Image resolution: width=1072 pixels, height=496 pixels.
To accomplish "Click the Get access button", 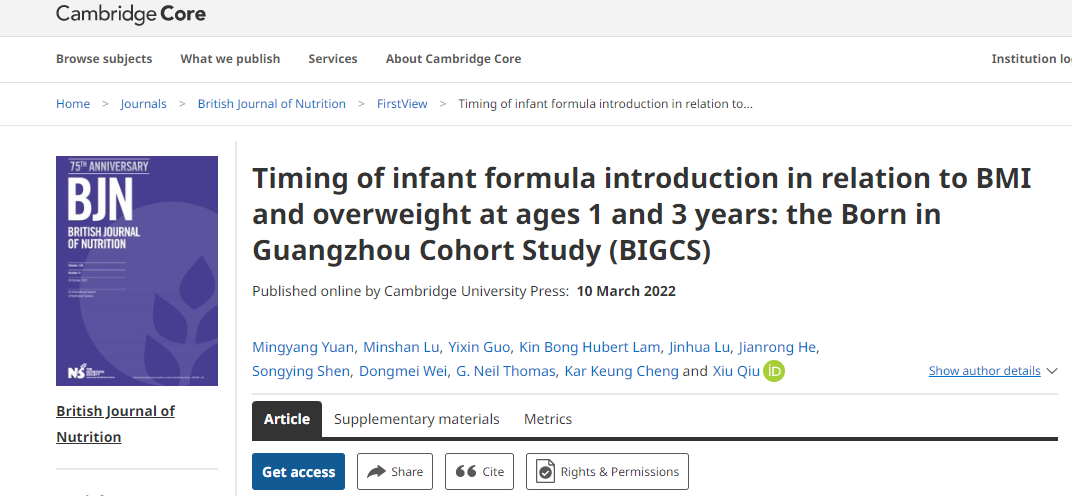I will click(299, 471).
